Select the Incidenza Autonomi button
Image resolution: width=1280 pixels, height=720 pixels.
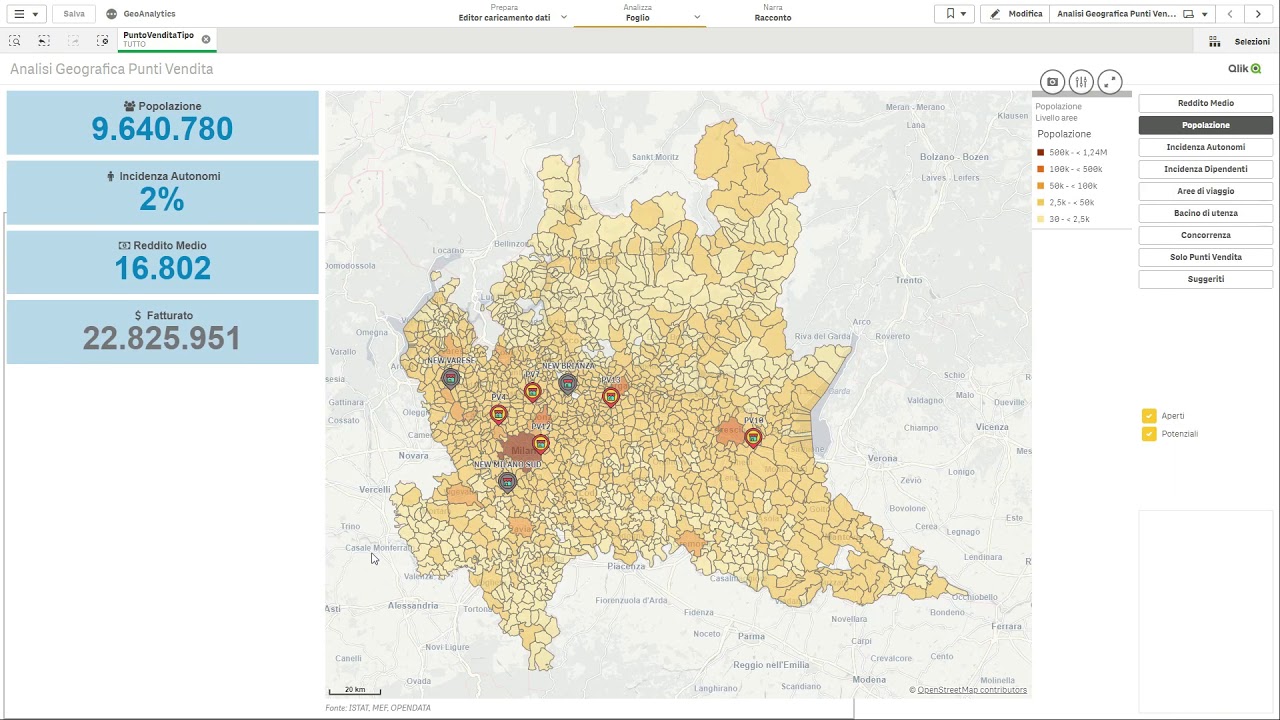pyautogui.click(x=1206, y=147)
